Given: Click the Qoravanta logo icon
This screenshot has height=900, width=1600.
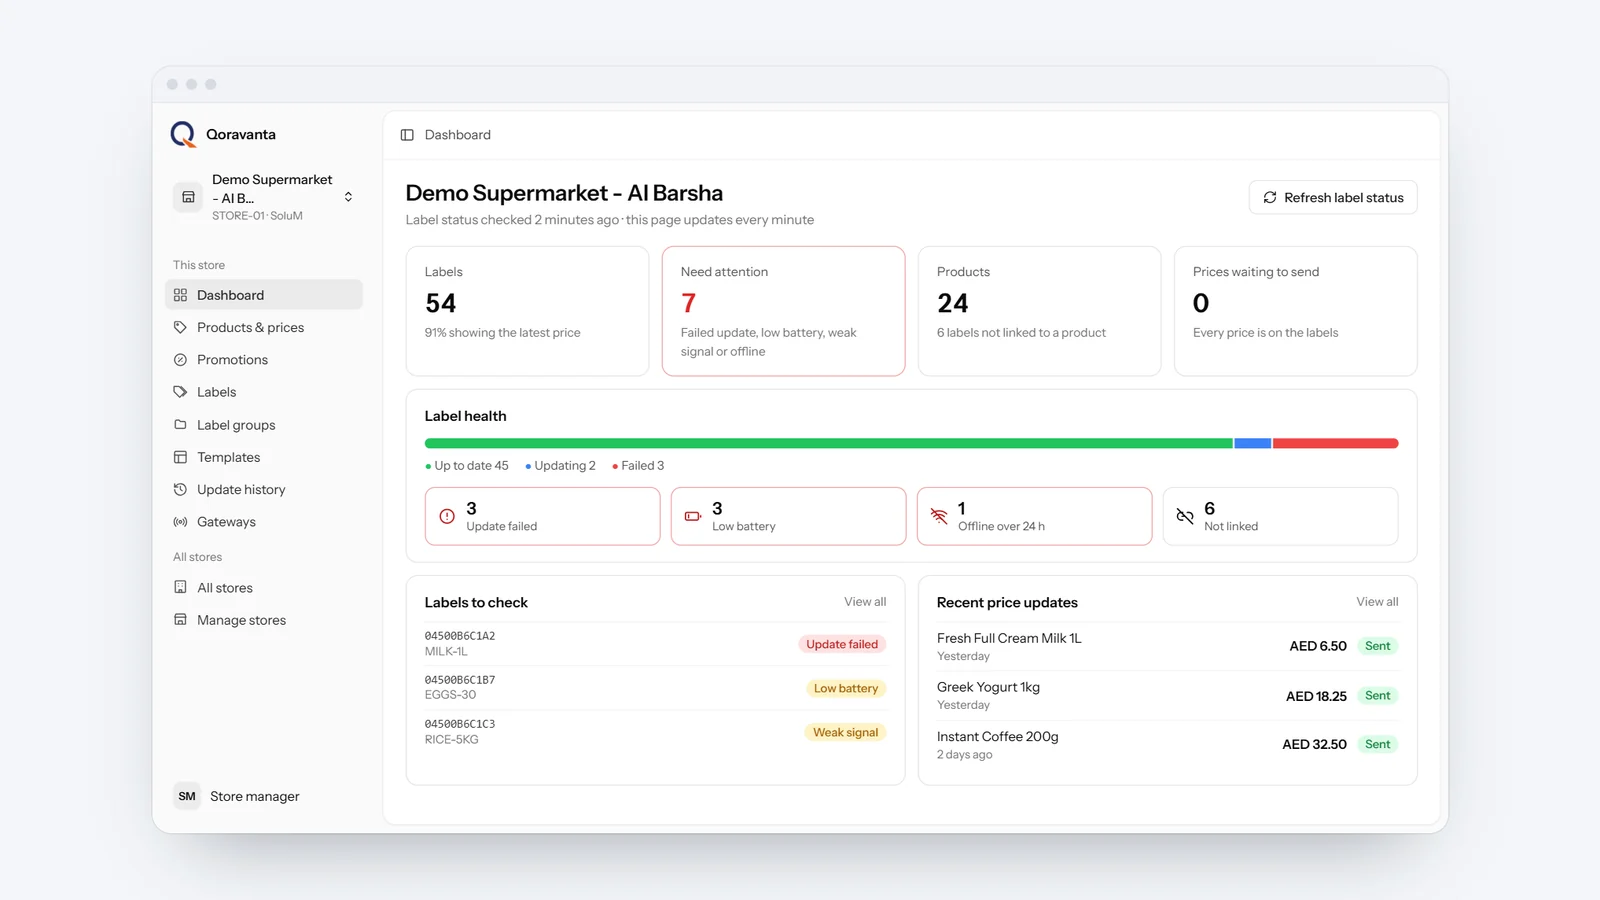Looking at the screenshot, I should point(183,134).
